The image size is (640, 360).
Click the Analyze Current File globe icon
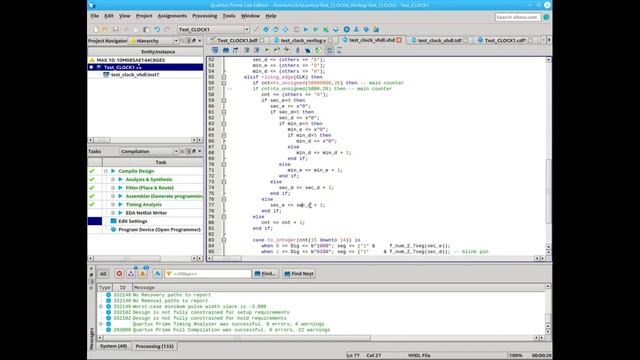point(318,50)
